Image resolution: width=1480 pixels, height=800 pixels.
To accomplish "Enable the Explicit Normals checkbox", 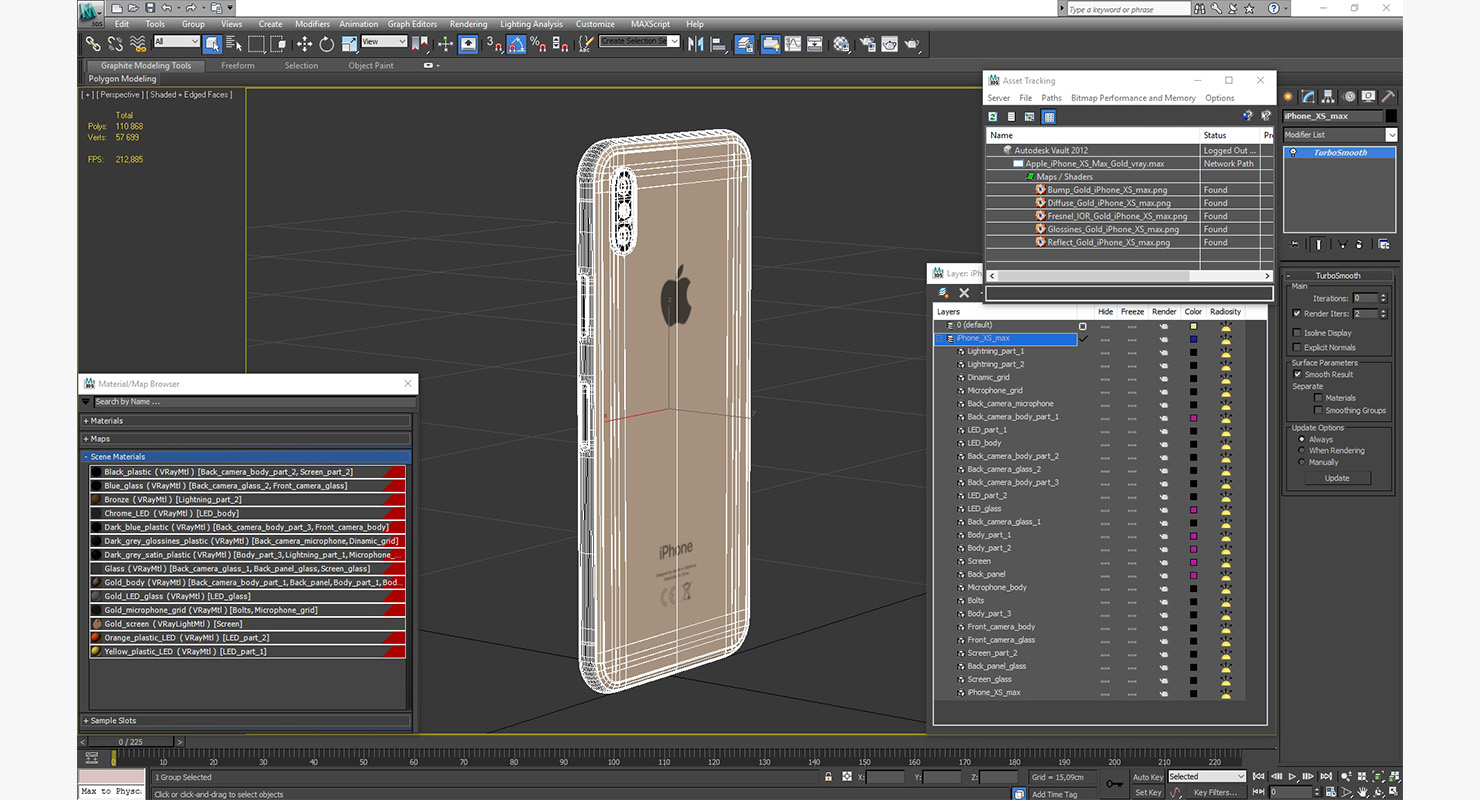I will [x=1297, y=347].
